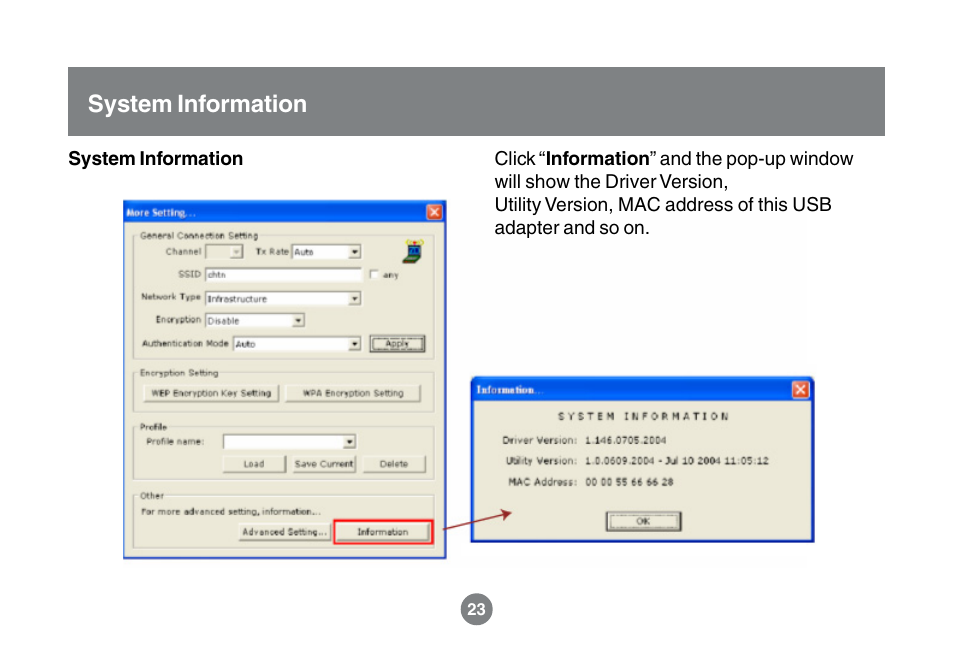
Task: Confirm the Information dialog with OK
Action: (643, 522)
